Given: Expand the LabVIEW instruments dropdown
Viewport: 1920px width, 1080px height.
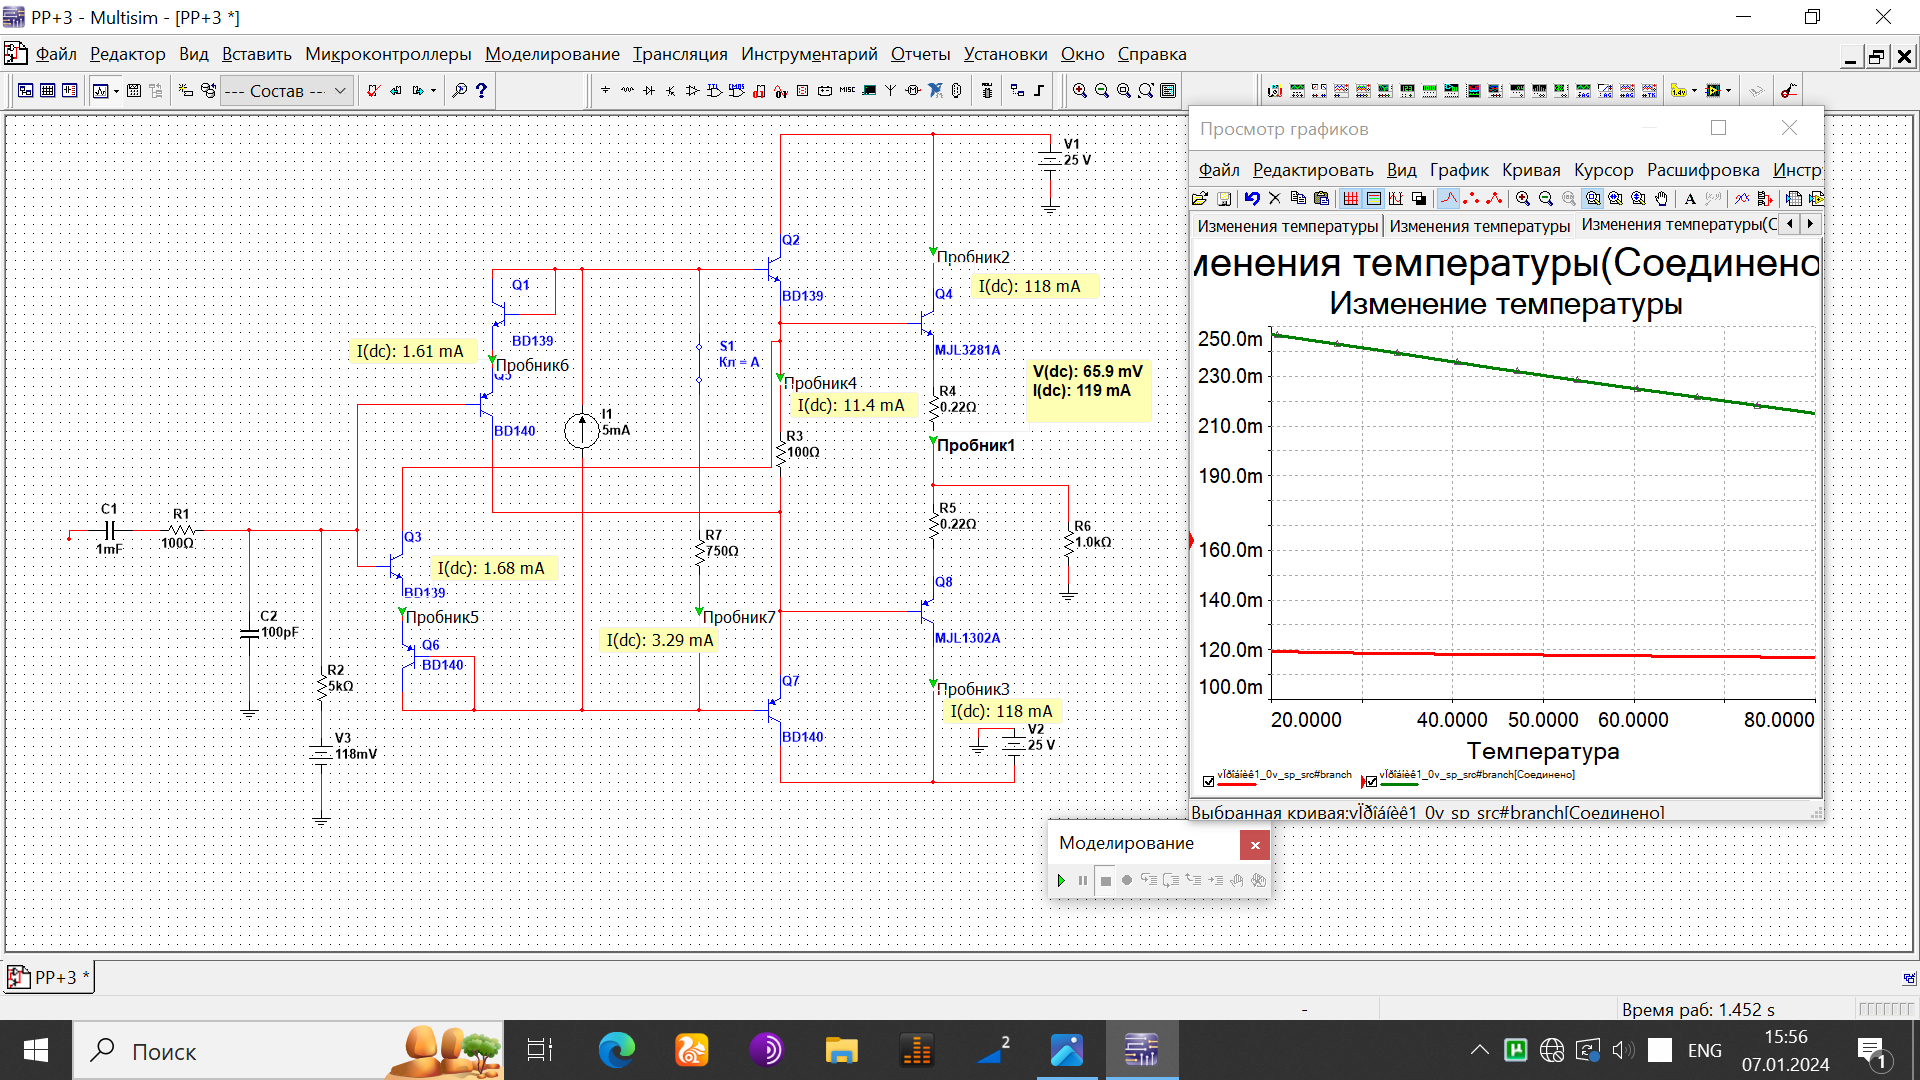Looking at the screenshot, I should (x=1728, y=91).
